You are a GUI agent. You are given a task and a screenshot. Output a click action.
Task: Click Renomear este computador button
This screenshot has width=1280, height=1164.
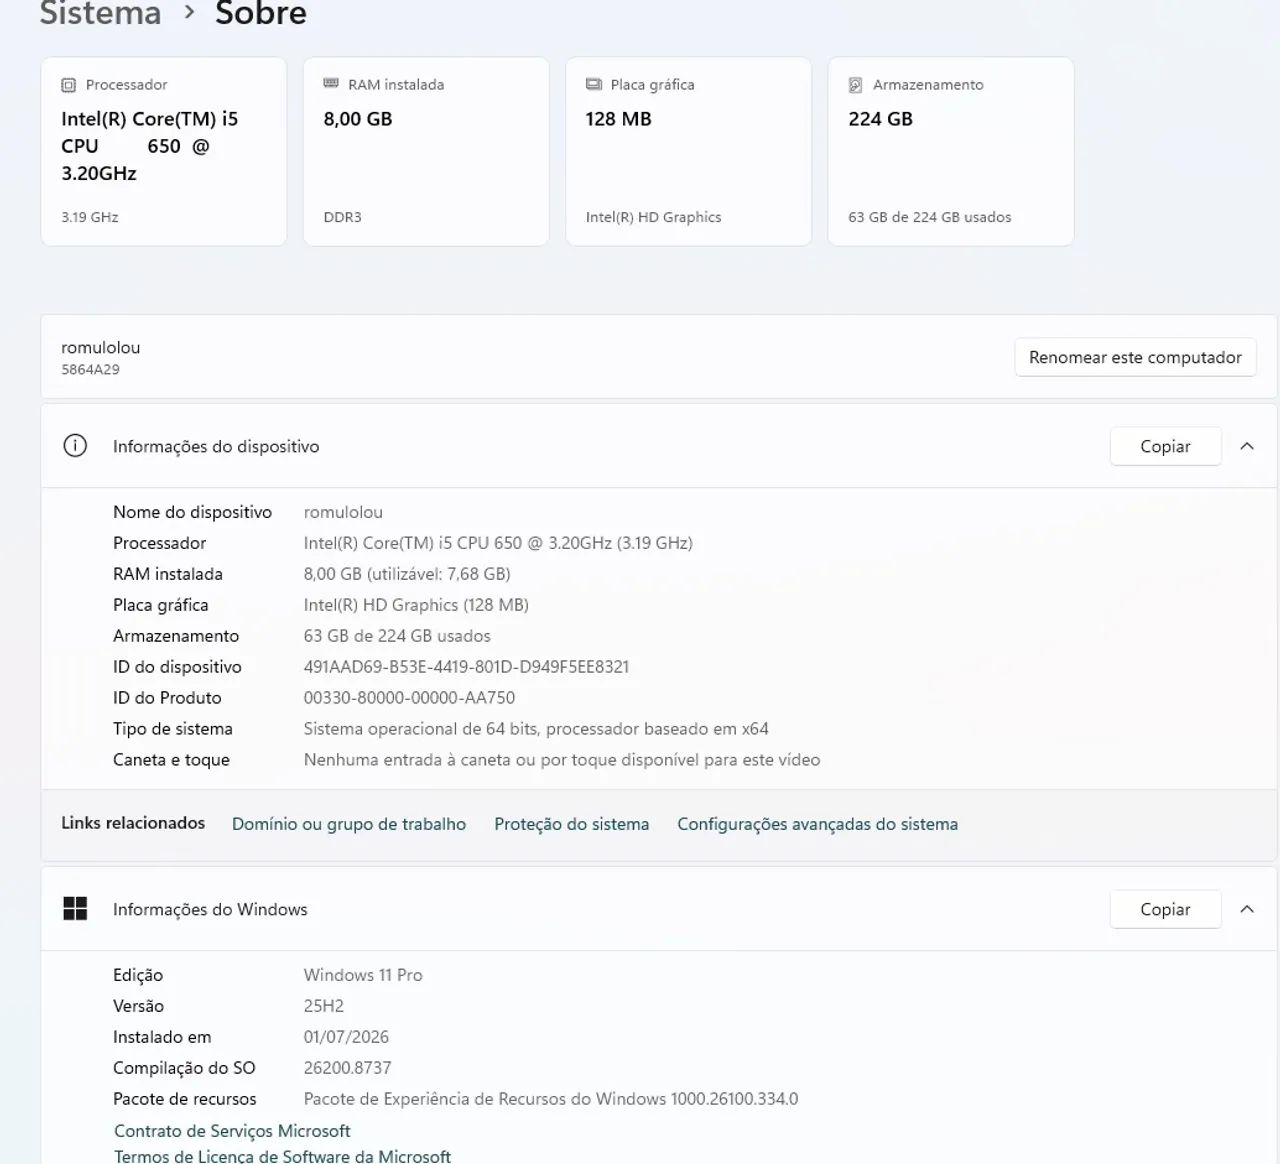click(x=1135, y=357)
